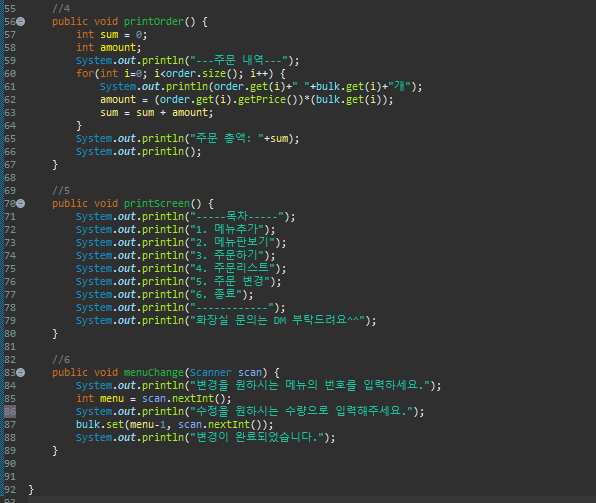This screenshot has height=503, width=596.
Task: Click the empty println() on line 66
Action: coord(139,151)
